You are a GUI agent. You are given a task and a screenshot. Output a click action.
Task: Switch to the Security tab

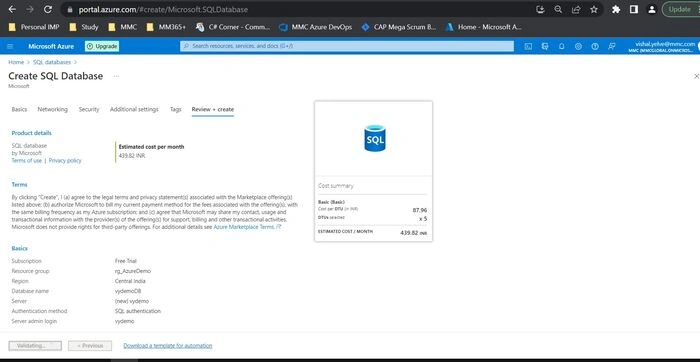click(x=89, y=109)
